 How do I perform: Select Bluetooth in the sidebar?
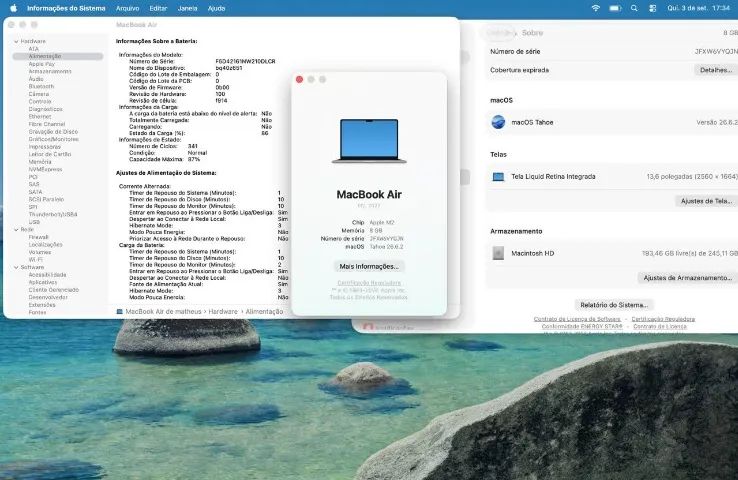pos(41,87)
